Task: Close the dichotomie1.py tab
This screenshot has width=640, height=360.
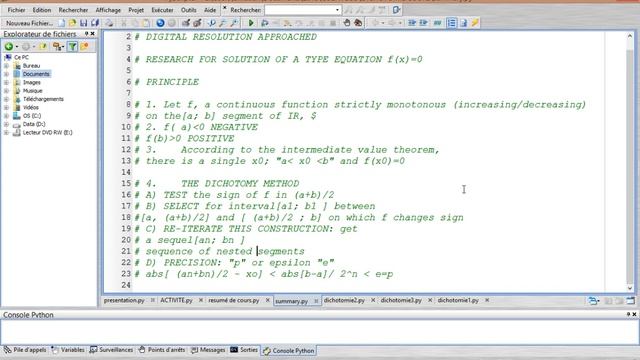Action: [x=487, y=300]
